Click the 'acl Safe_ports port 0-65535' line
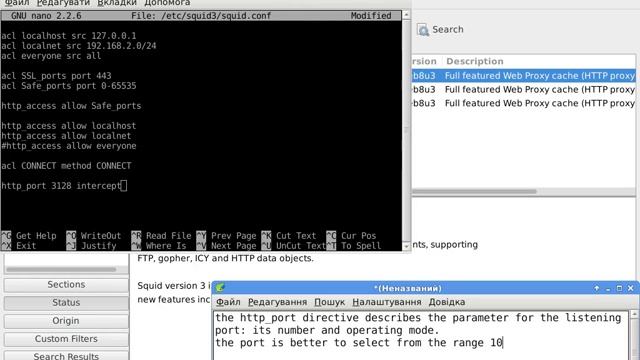640x360 pixels. pyautogui.click(x=69, y=86)
